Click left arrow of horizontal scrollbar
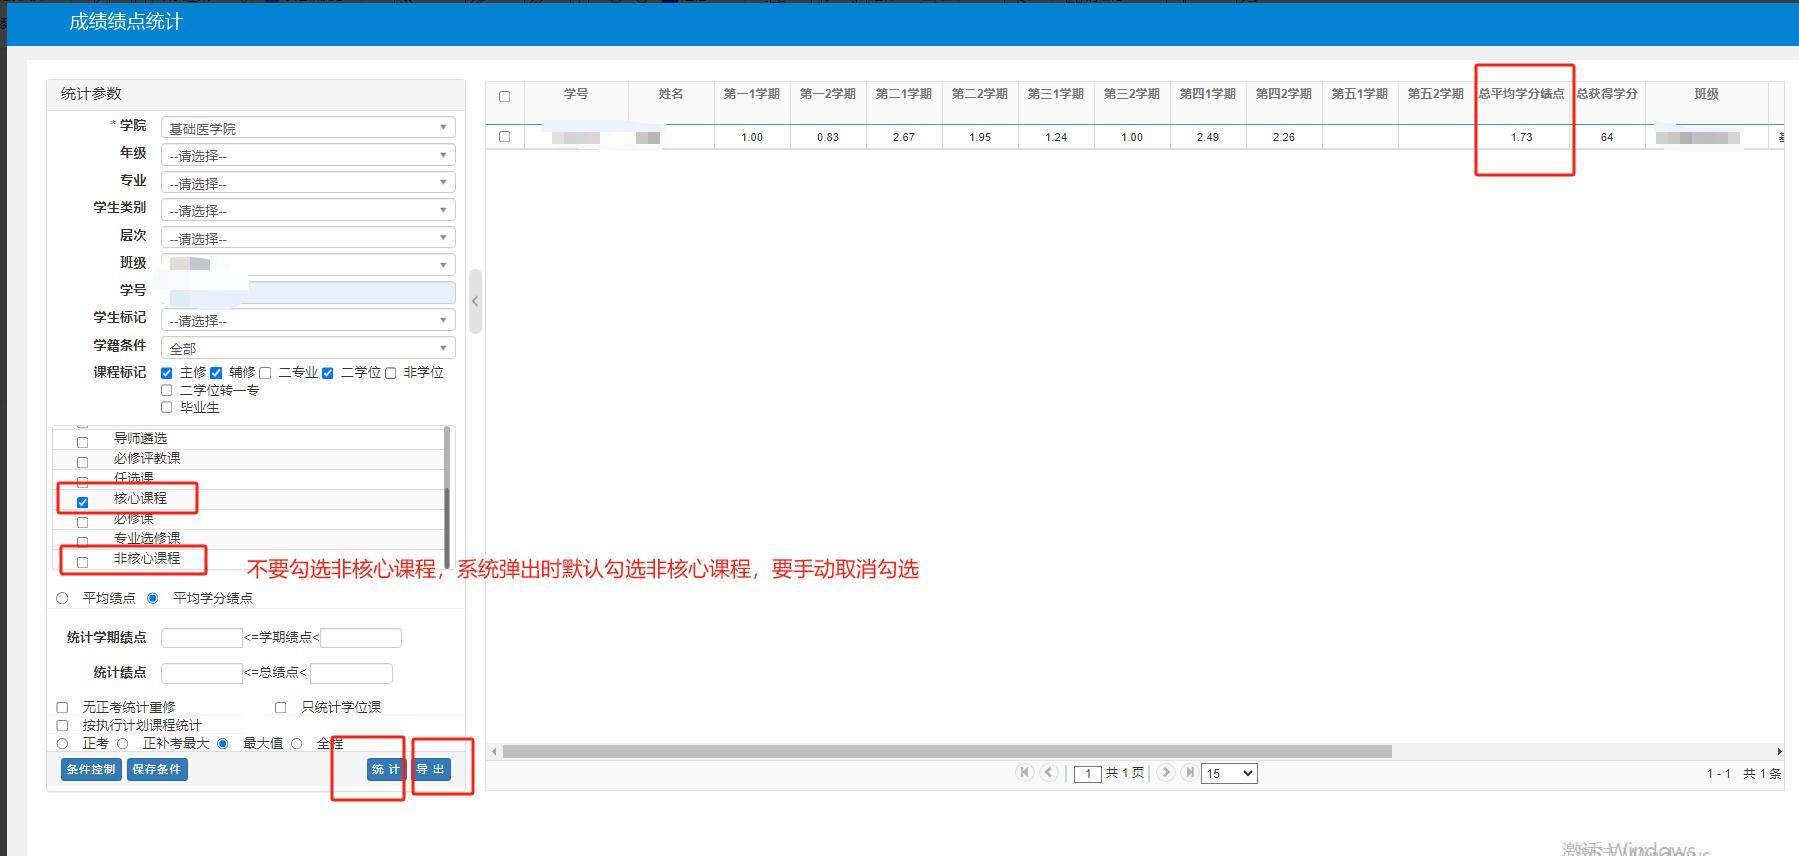Screen dimensions: 1799x856 [493, 751]
